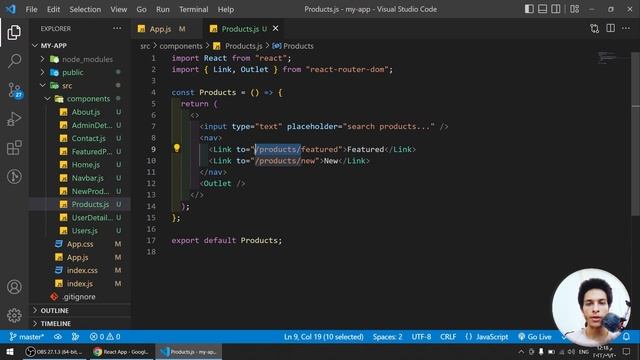
Task: Collapse the src folder
Action: (x=80, y=86)
